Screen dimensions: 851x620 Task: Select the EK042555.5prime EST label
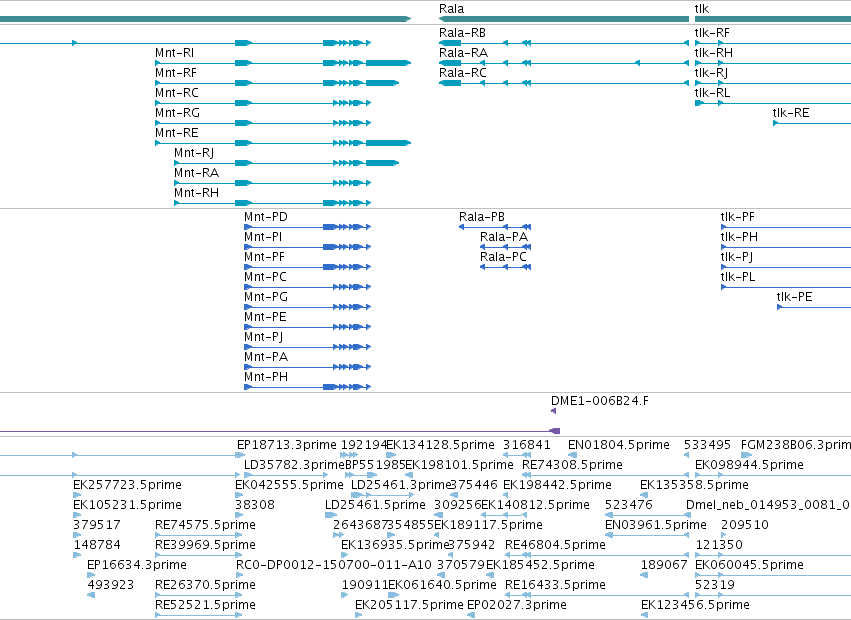click(x=289, y=485)
